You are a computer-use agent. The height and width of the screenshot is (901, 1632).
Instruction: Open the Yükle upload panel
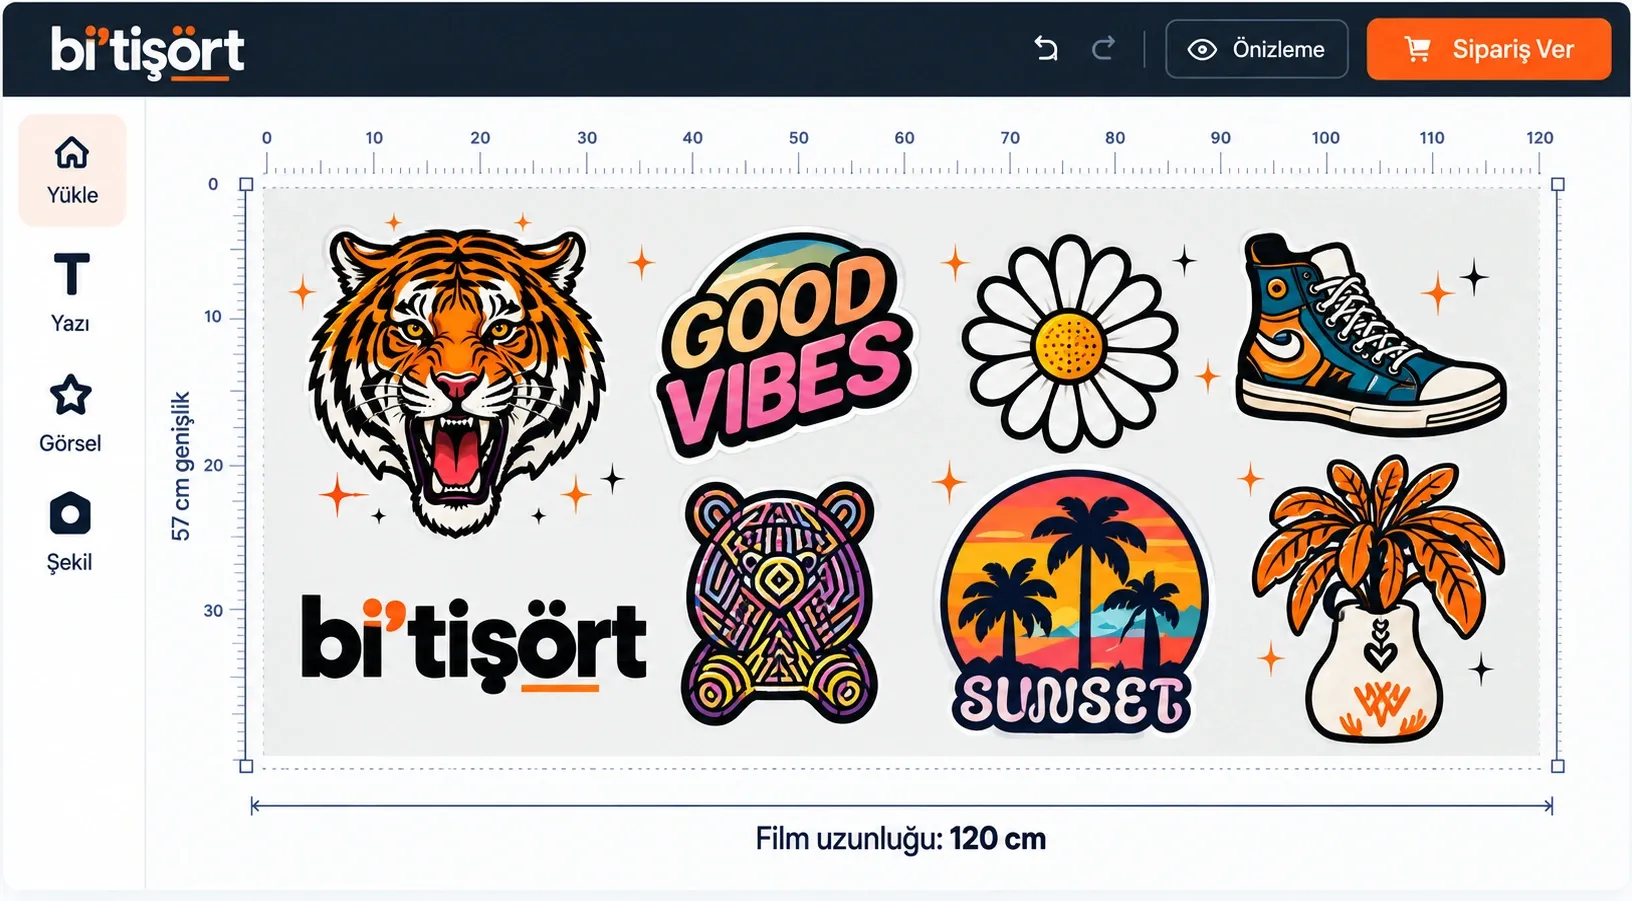[72, 170]
